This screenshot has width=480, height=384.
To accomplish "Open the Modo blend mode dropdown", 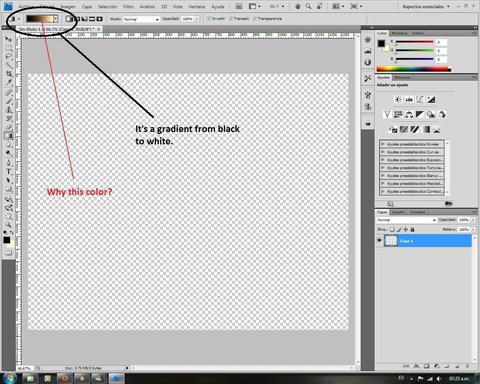I will pyautogui.click(x=141, y=19).
